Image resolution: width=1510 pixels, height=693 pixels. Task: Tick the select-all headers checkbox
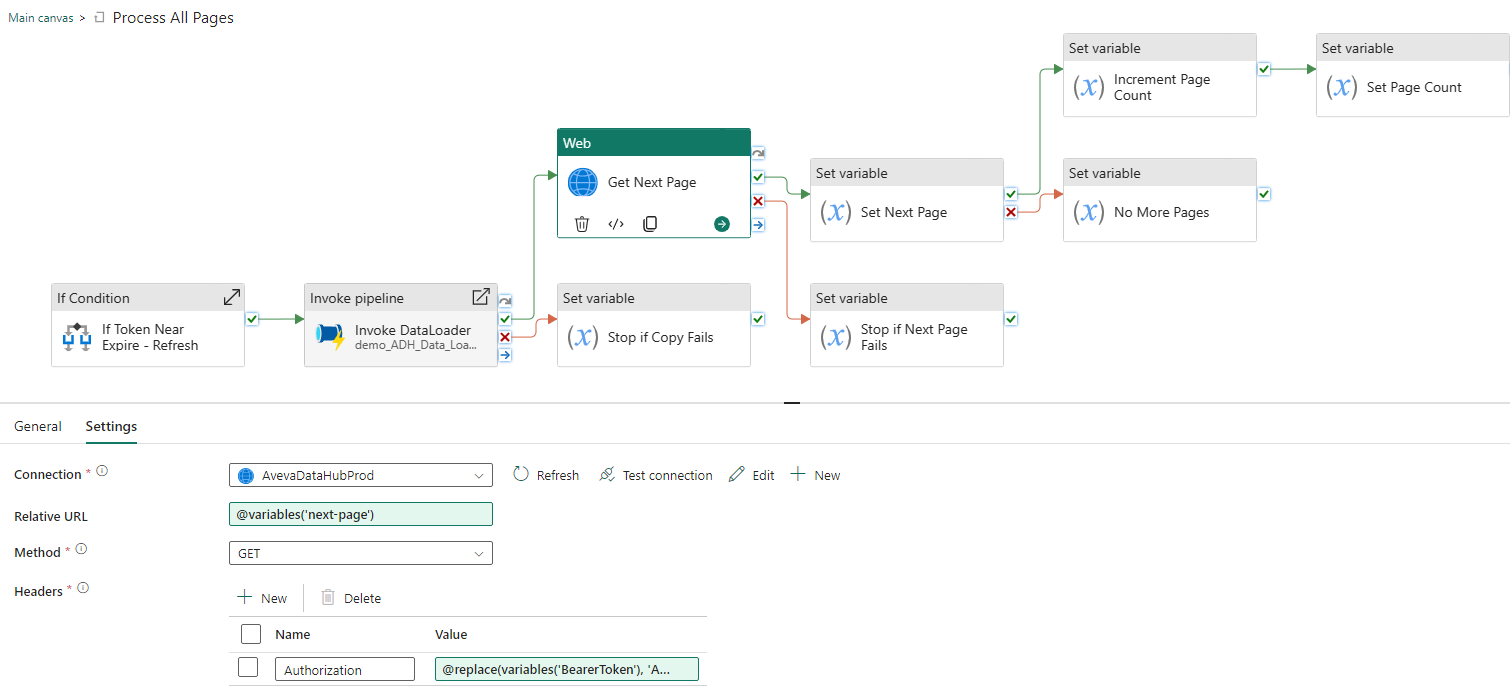(251, 634)
